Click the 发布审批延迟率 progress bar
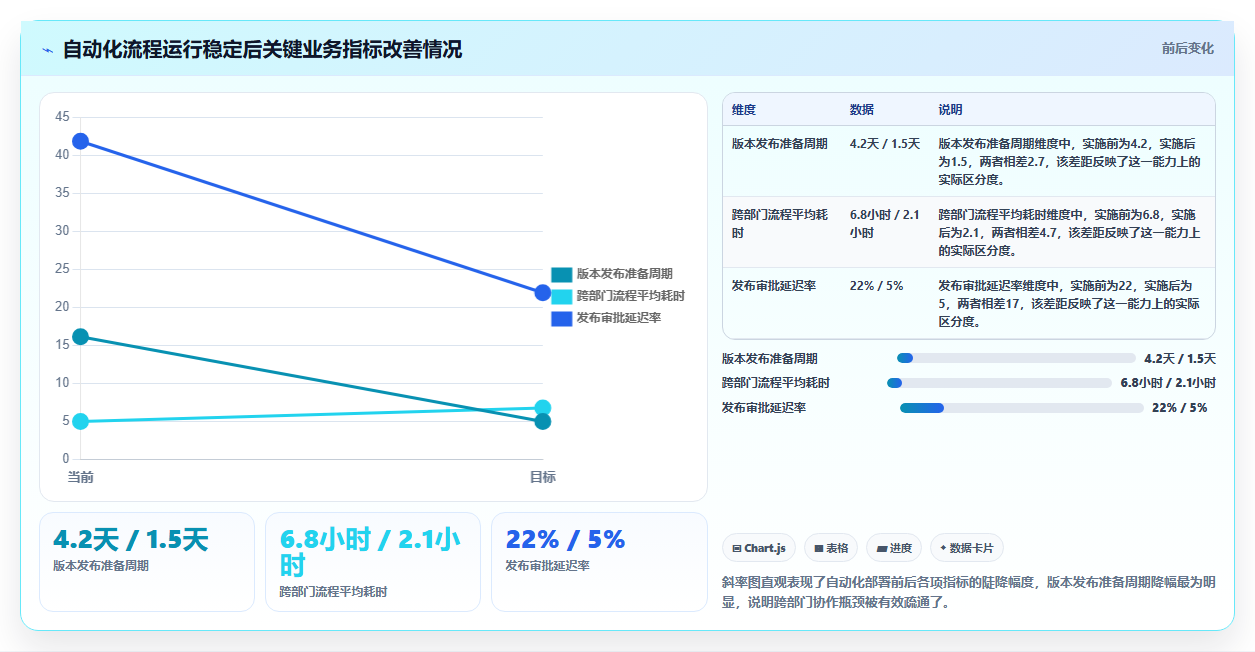The width and height of the screenshot is (1255, 652). pyautogui.click(x=1022, y=408)
